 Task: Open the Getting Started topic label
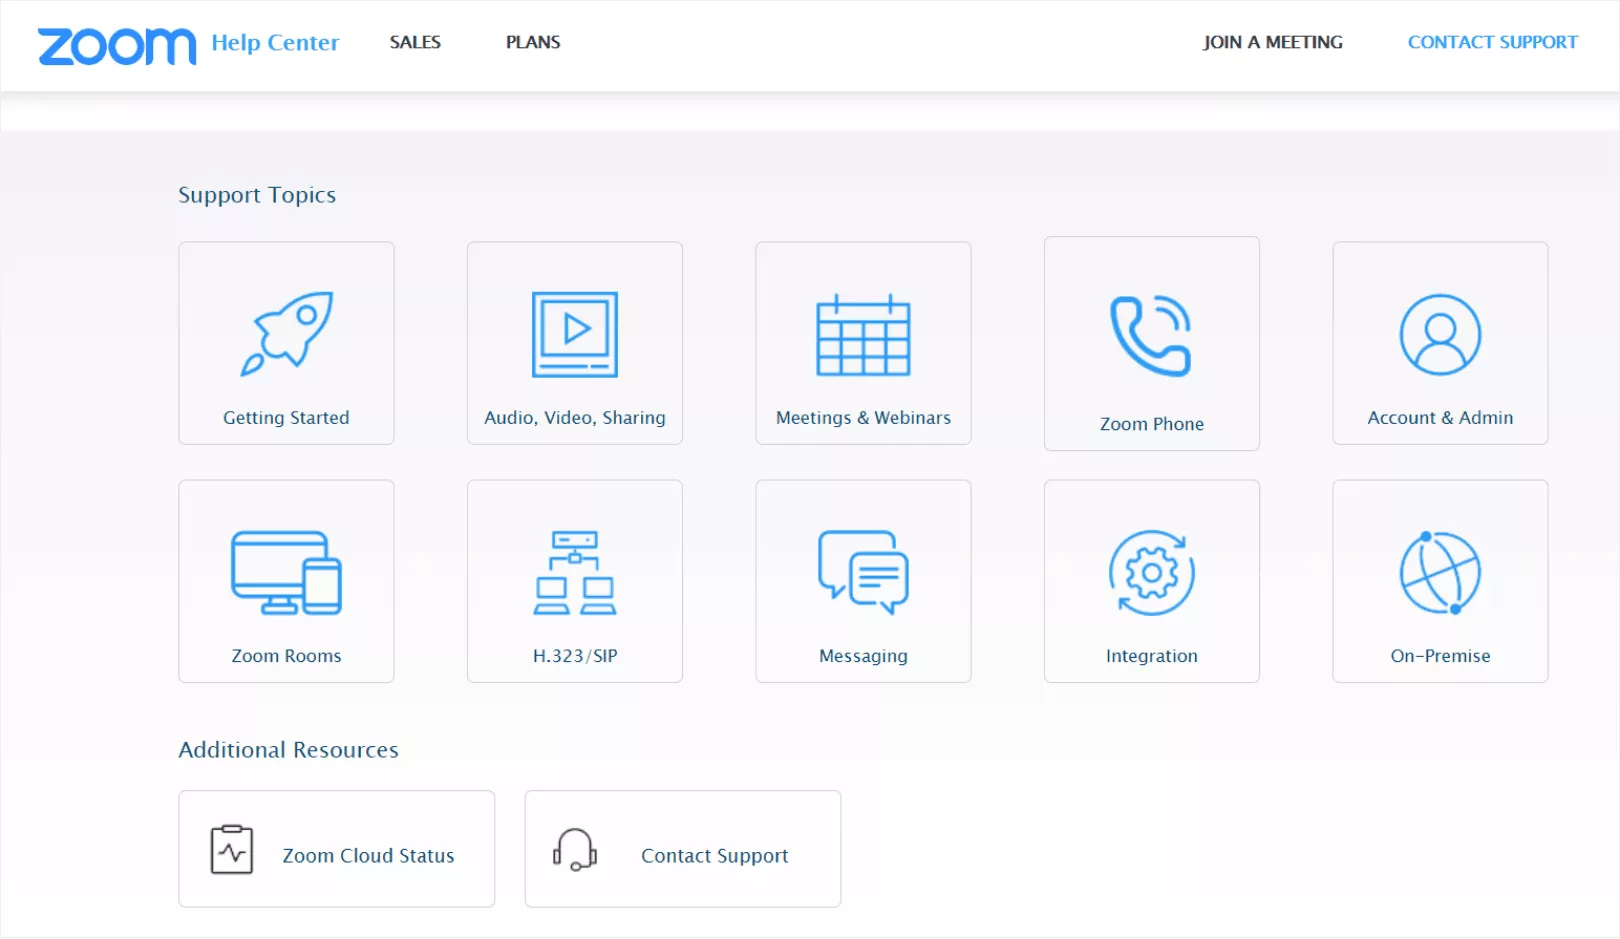pos(286,418)
